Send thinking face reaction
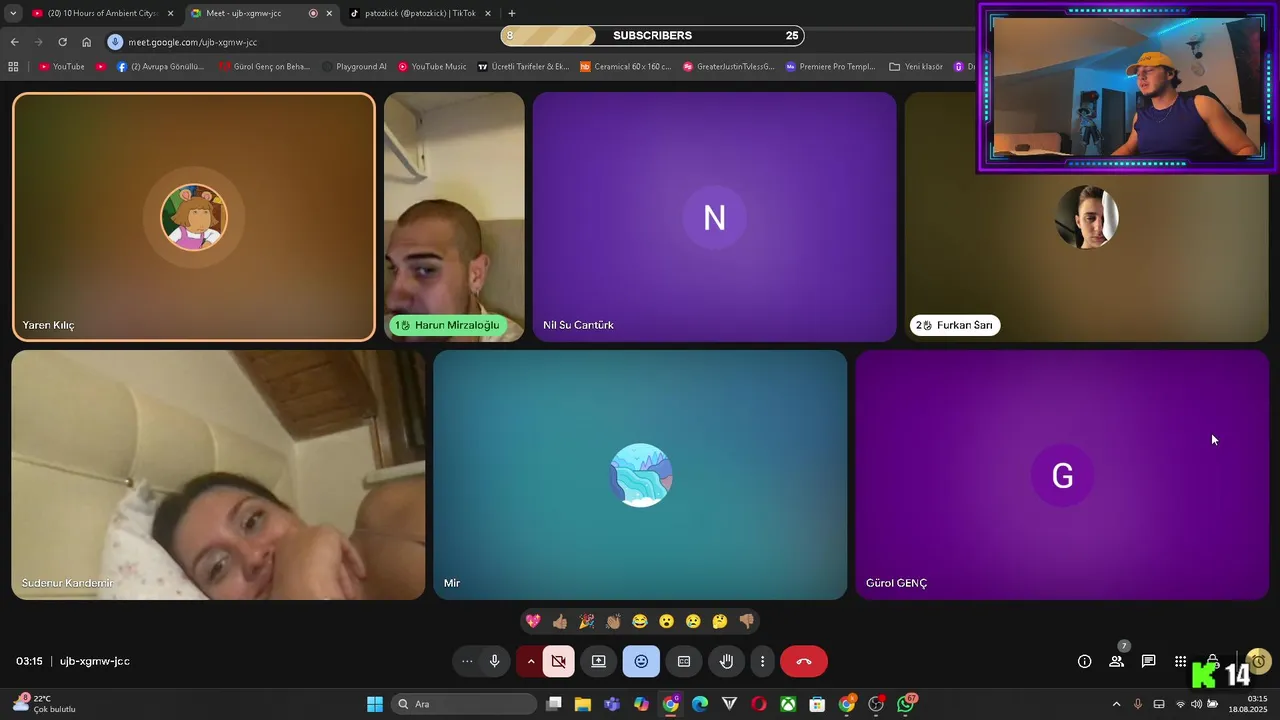 click(x=720, y=621)
